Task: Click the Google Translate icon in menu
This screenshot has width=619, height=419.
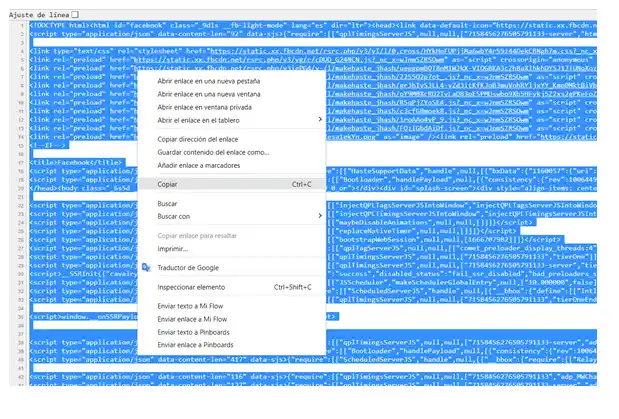Action: coord(146,268)
